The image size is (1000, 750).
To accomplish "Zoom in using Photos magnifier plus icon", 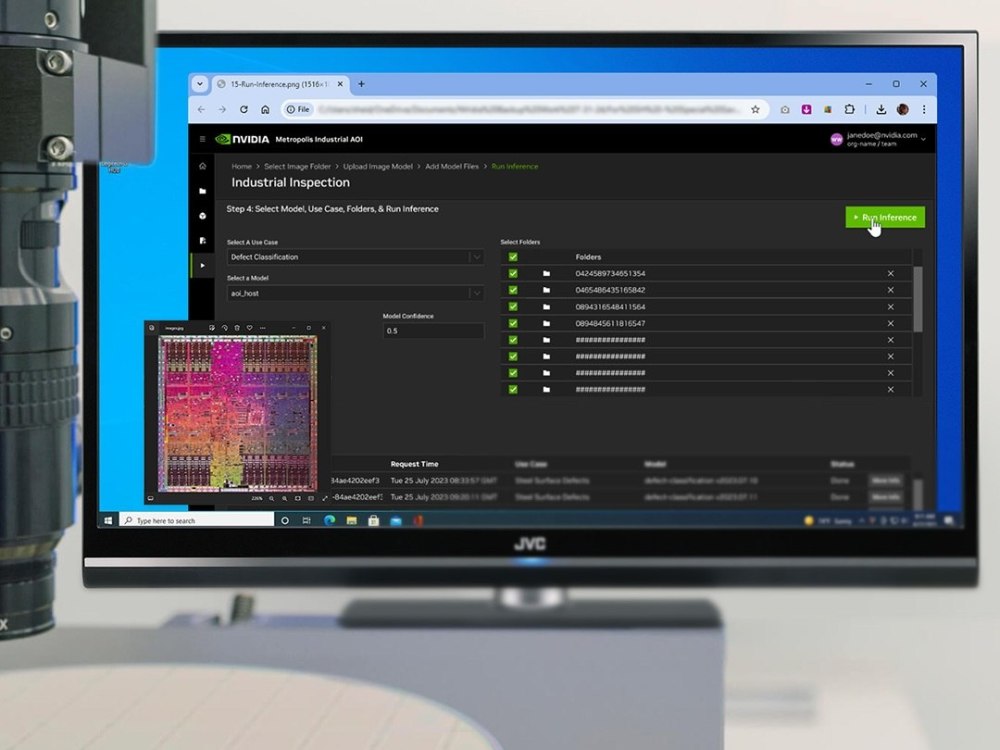I will [284, 498].
